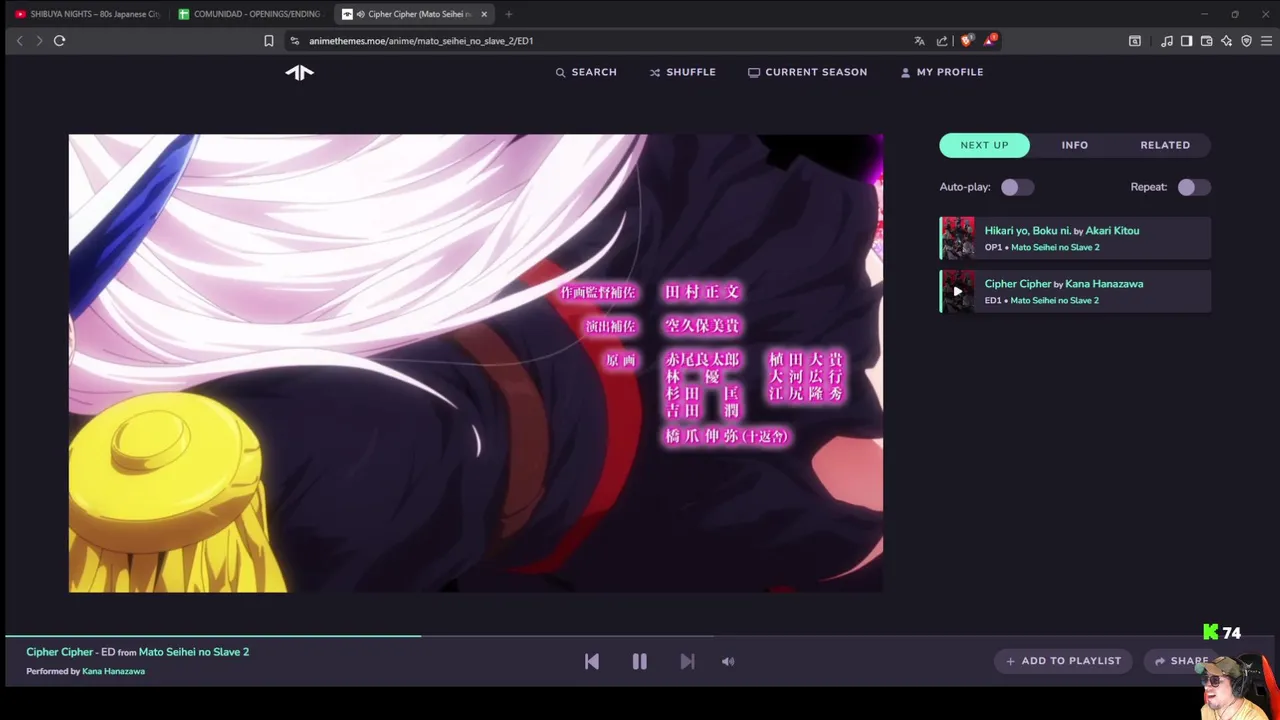Open the Brave Rewards icon

pyautogui.click(x=989, y=41)
